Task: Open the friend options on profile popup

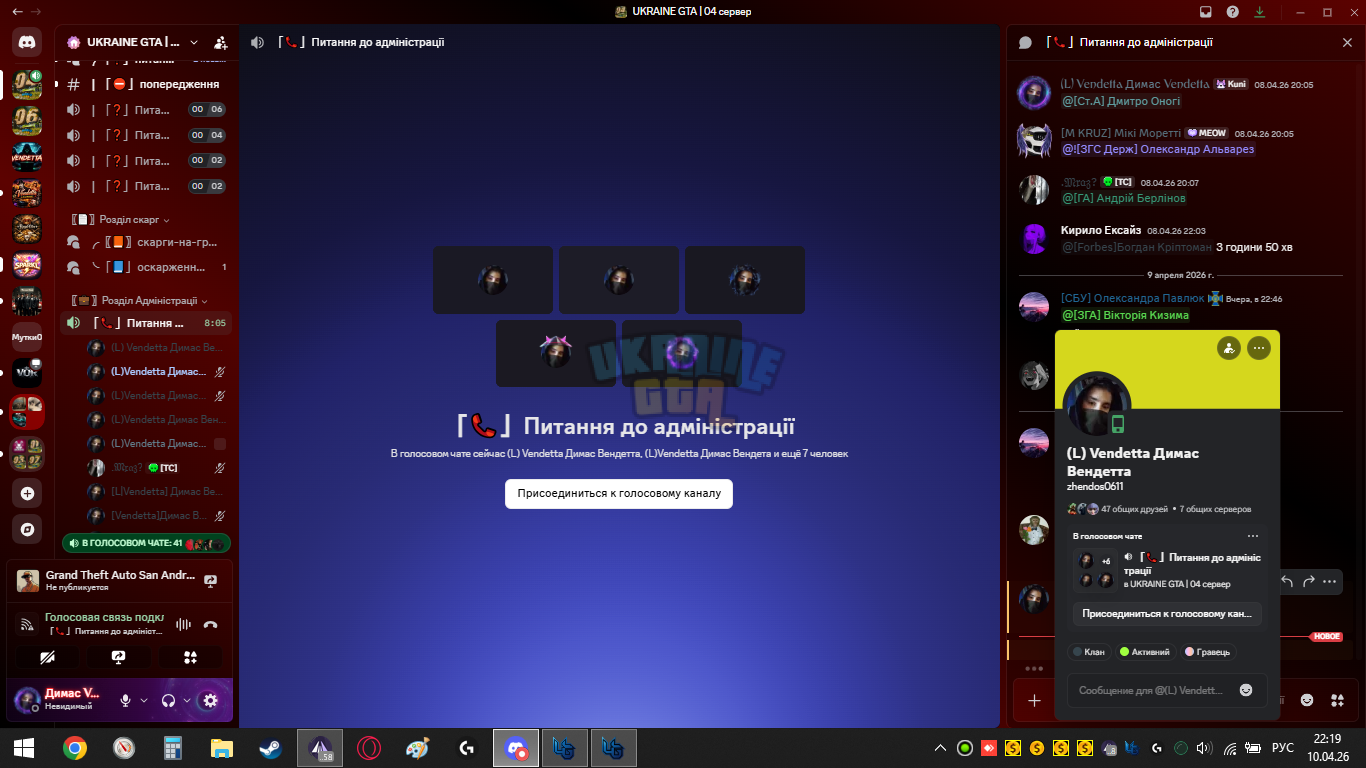Action: 1229,347
